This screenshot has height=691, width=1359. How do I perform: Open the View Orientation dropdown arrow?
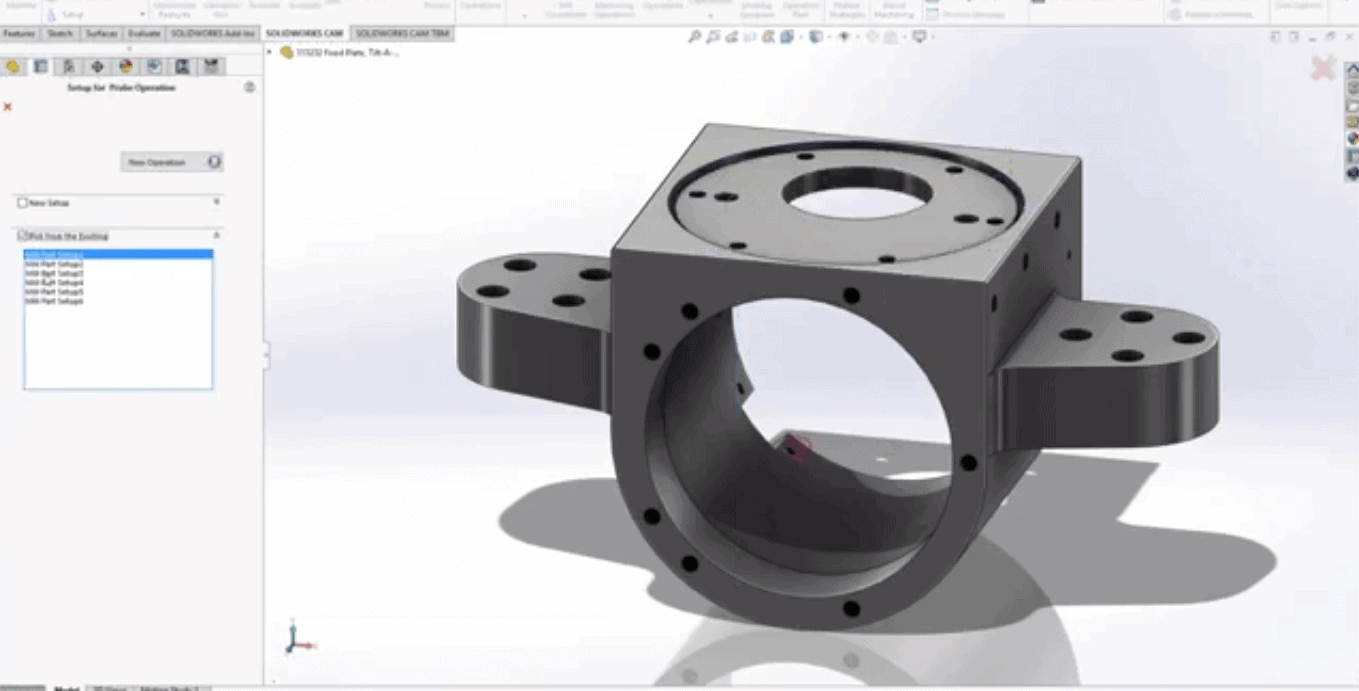pos(799,37)
